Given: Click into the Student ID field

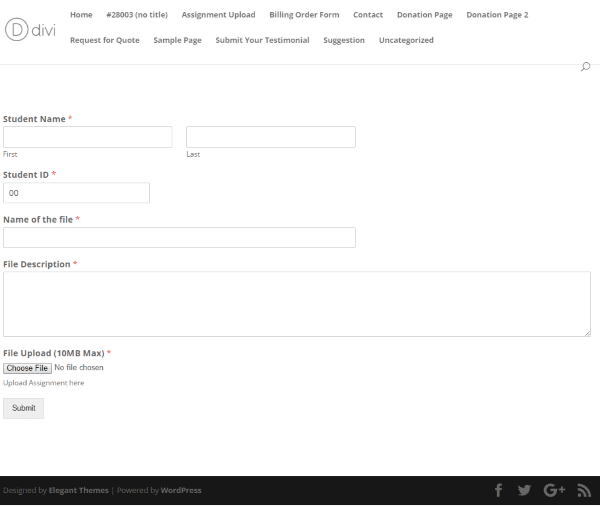Looking at the screenshot, I should (77, 193).
